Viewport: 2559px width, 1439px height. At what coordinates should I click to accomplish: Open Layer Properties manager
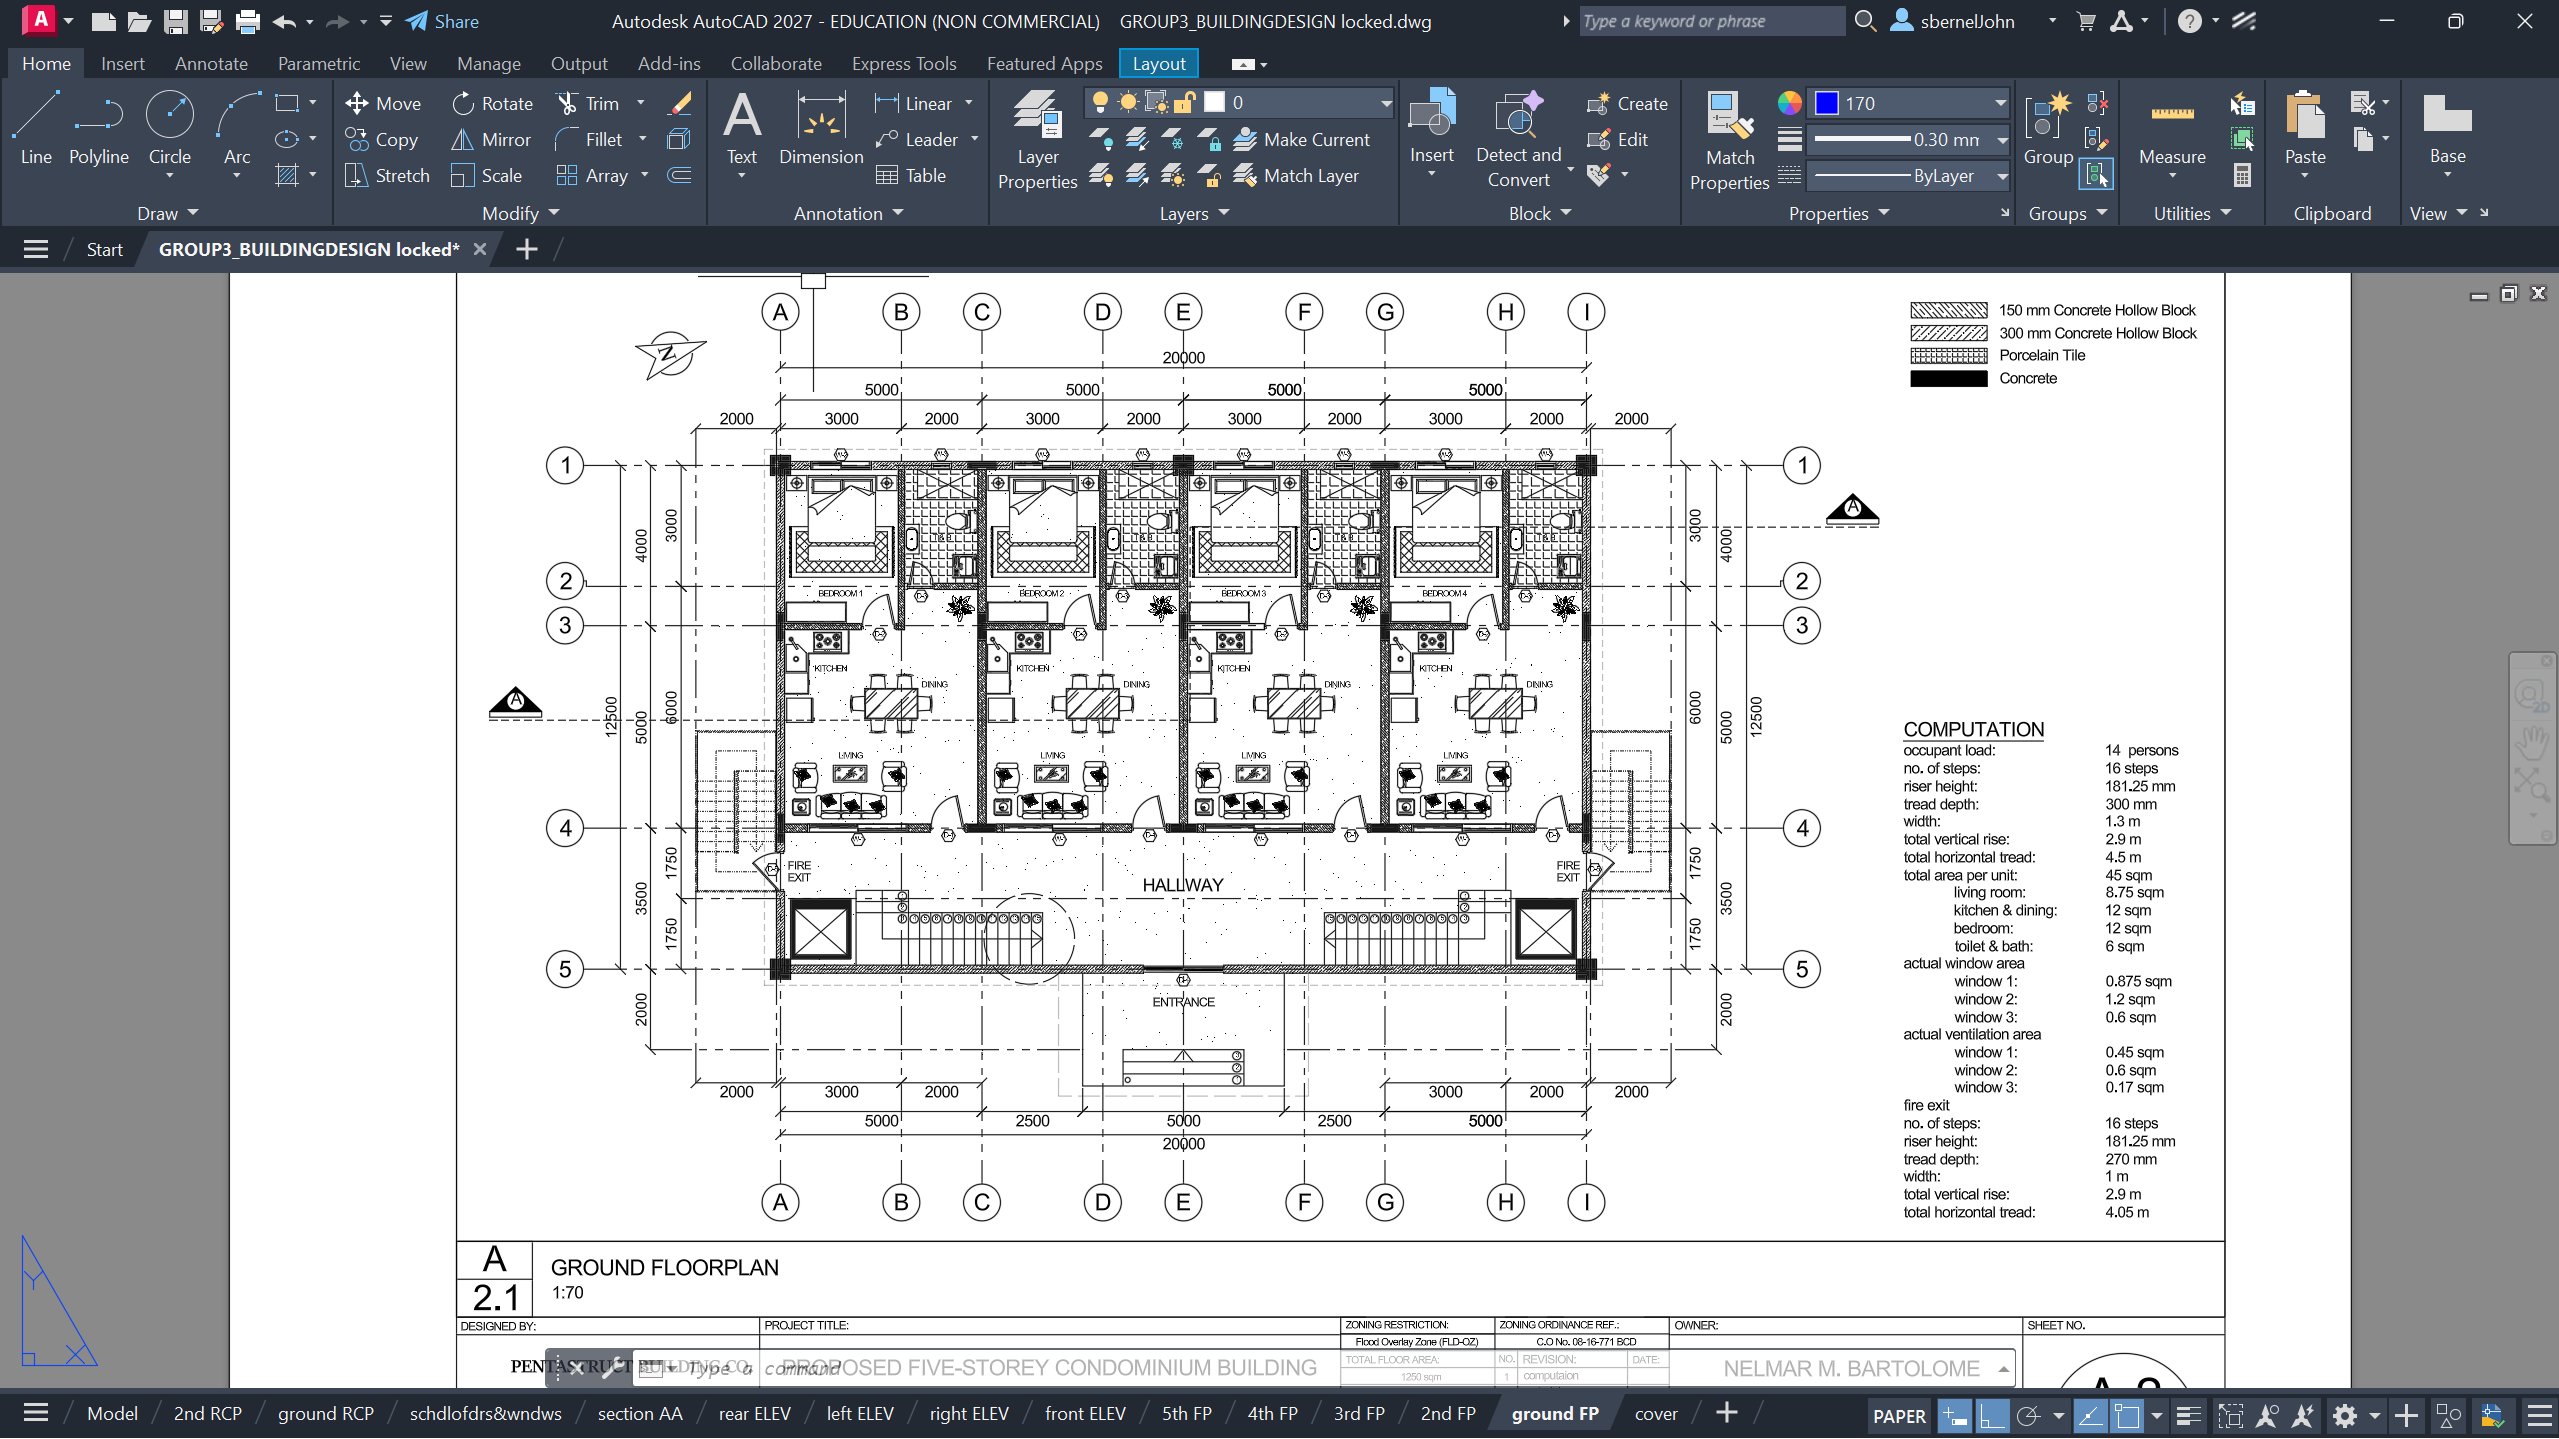click(1037, 139)
